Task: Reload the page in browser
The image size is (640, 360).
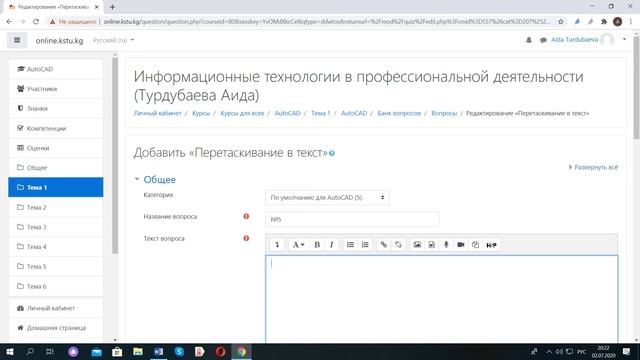Action: [x=36, y=21]
